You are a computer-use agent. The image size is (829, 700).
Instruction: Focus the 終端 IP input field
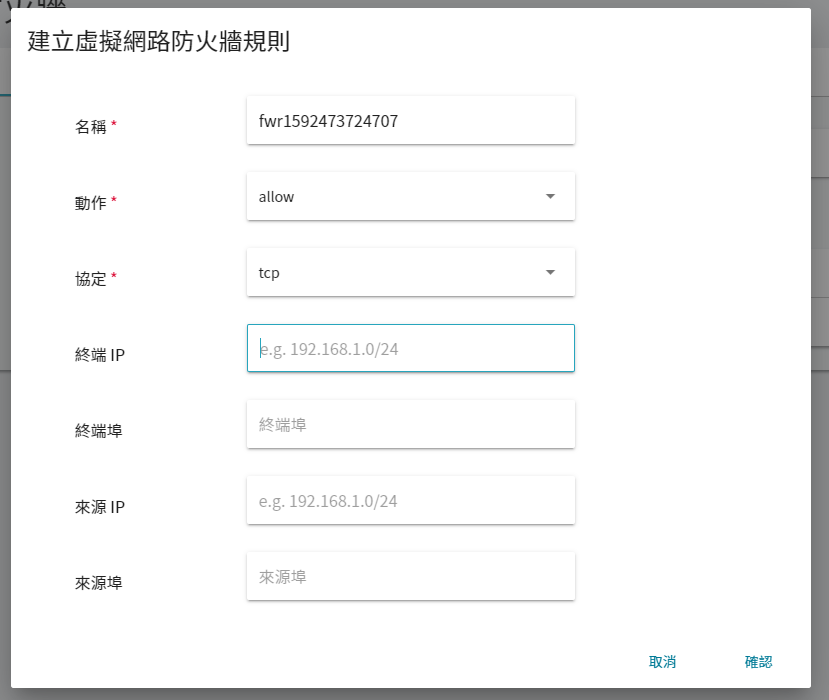pos(410,348)
